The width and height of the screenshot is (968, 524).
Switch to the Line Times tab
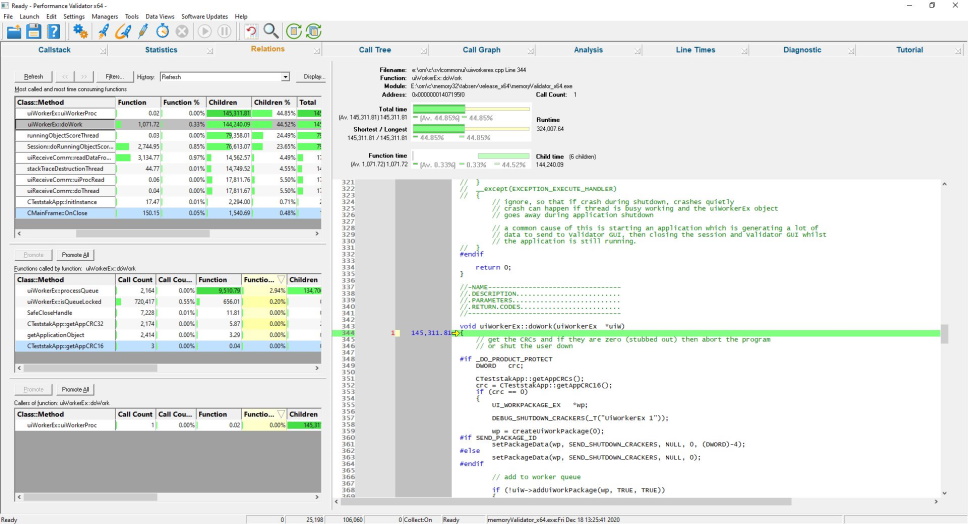point(695,50)
